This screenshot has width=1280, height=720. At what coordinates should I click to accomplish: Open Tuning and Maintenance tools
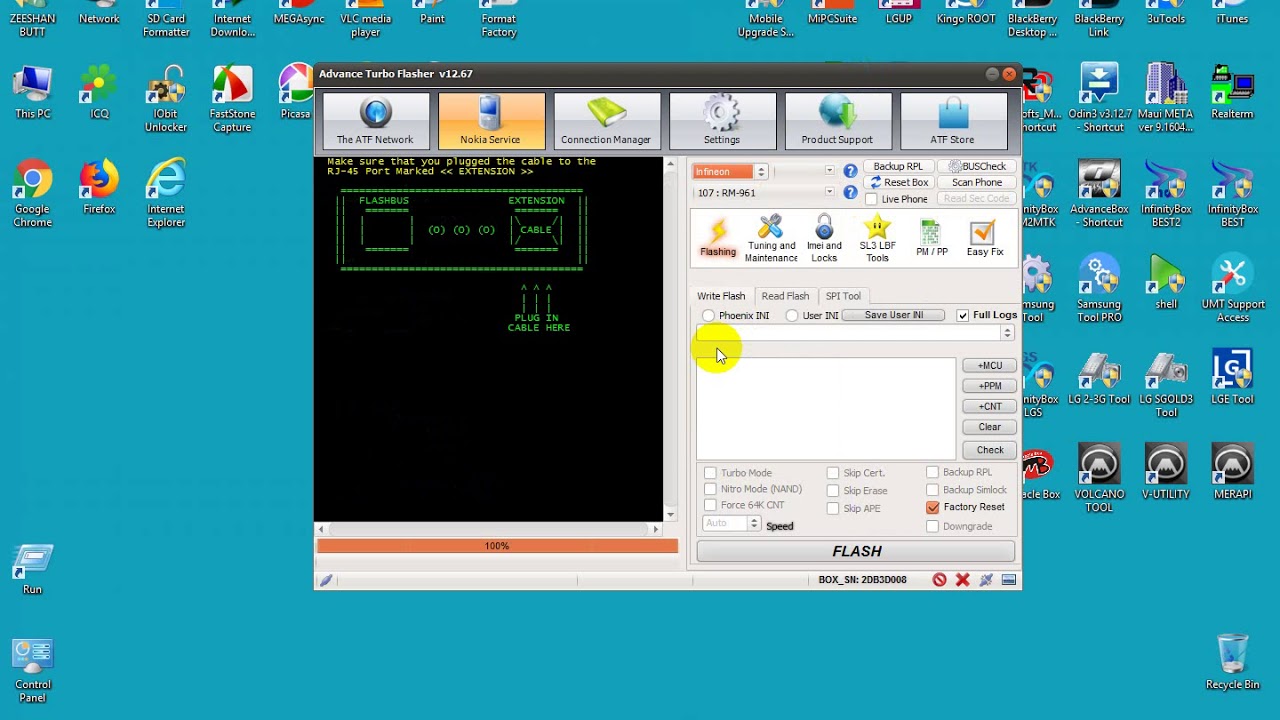(x=771, y=239)
